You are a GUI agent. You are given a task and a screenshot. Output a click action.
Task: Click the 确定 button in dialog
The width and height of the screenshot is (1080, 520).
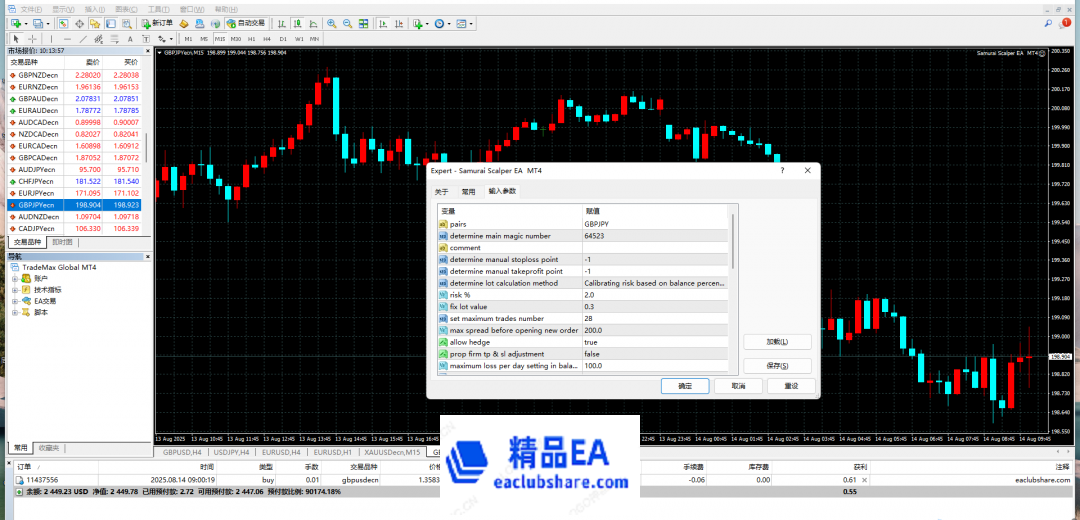685,386
